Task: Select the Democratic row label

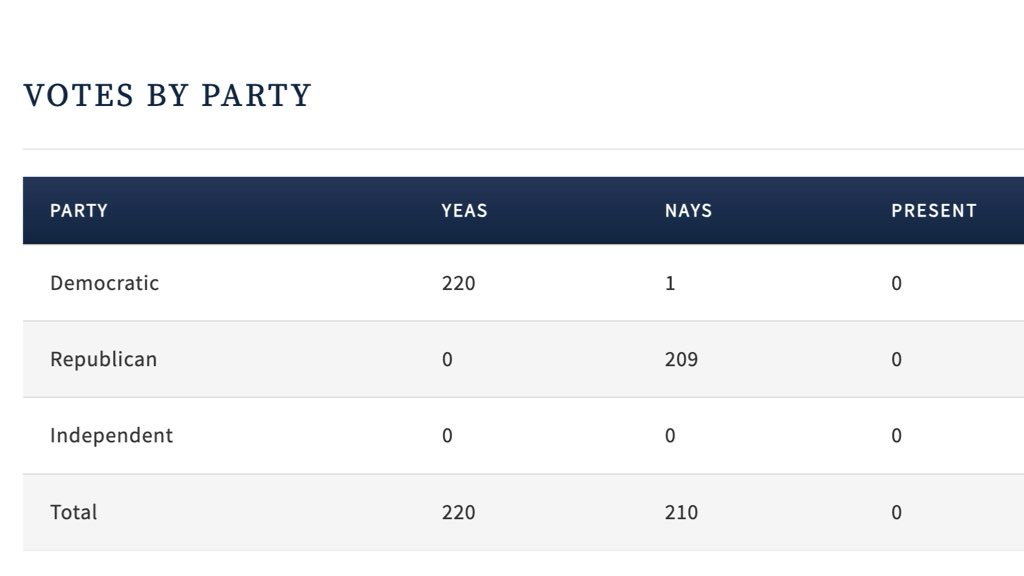Action: (x=104, y=283)
